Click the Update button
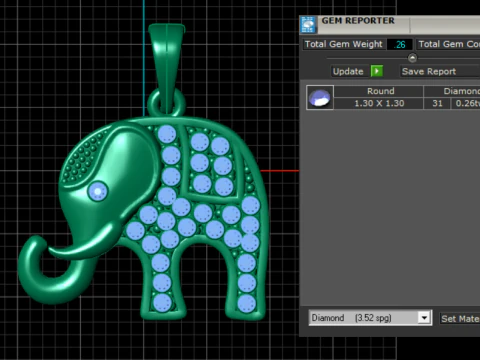 click(x=348, y=71)
